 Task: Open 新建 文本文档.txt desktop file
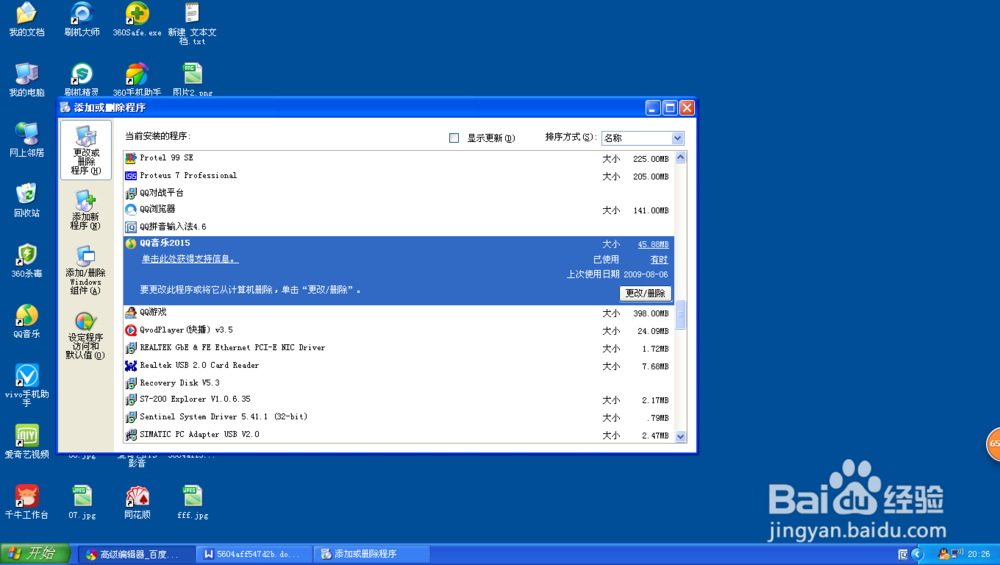[x=192, y=24]
